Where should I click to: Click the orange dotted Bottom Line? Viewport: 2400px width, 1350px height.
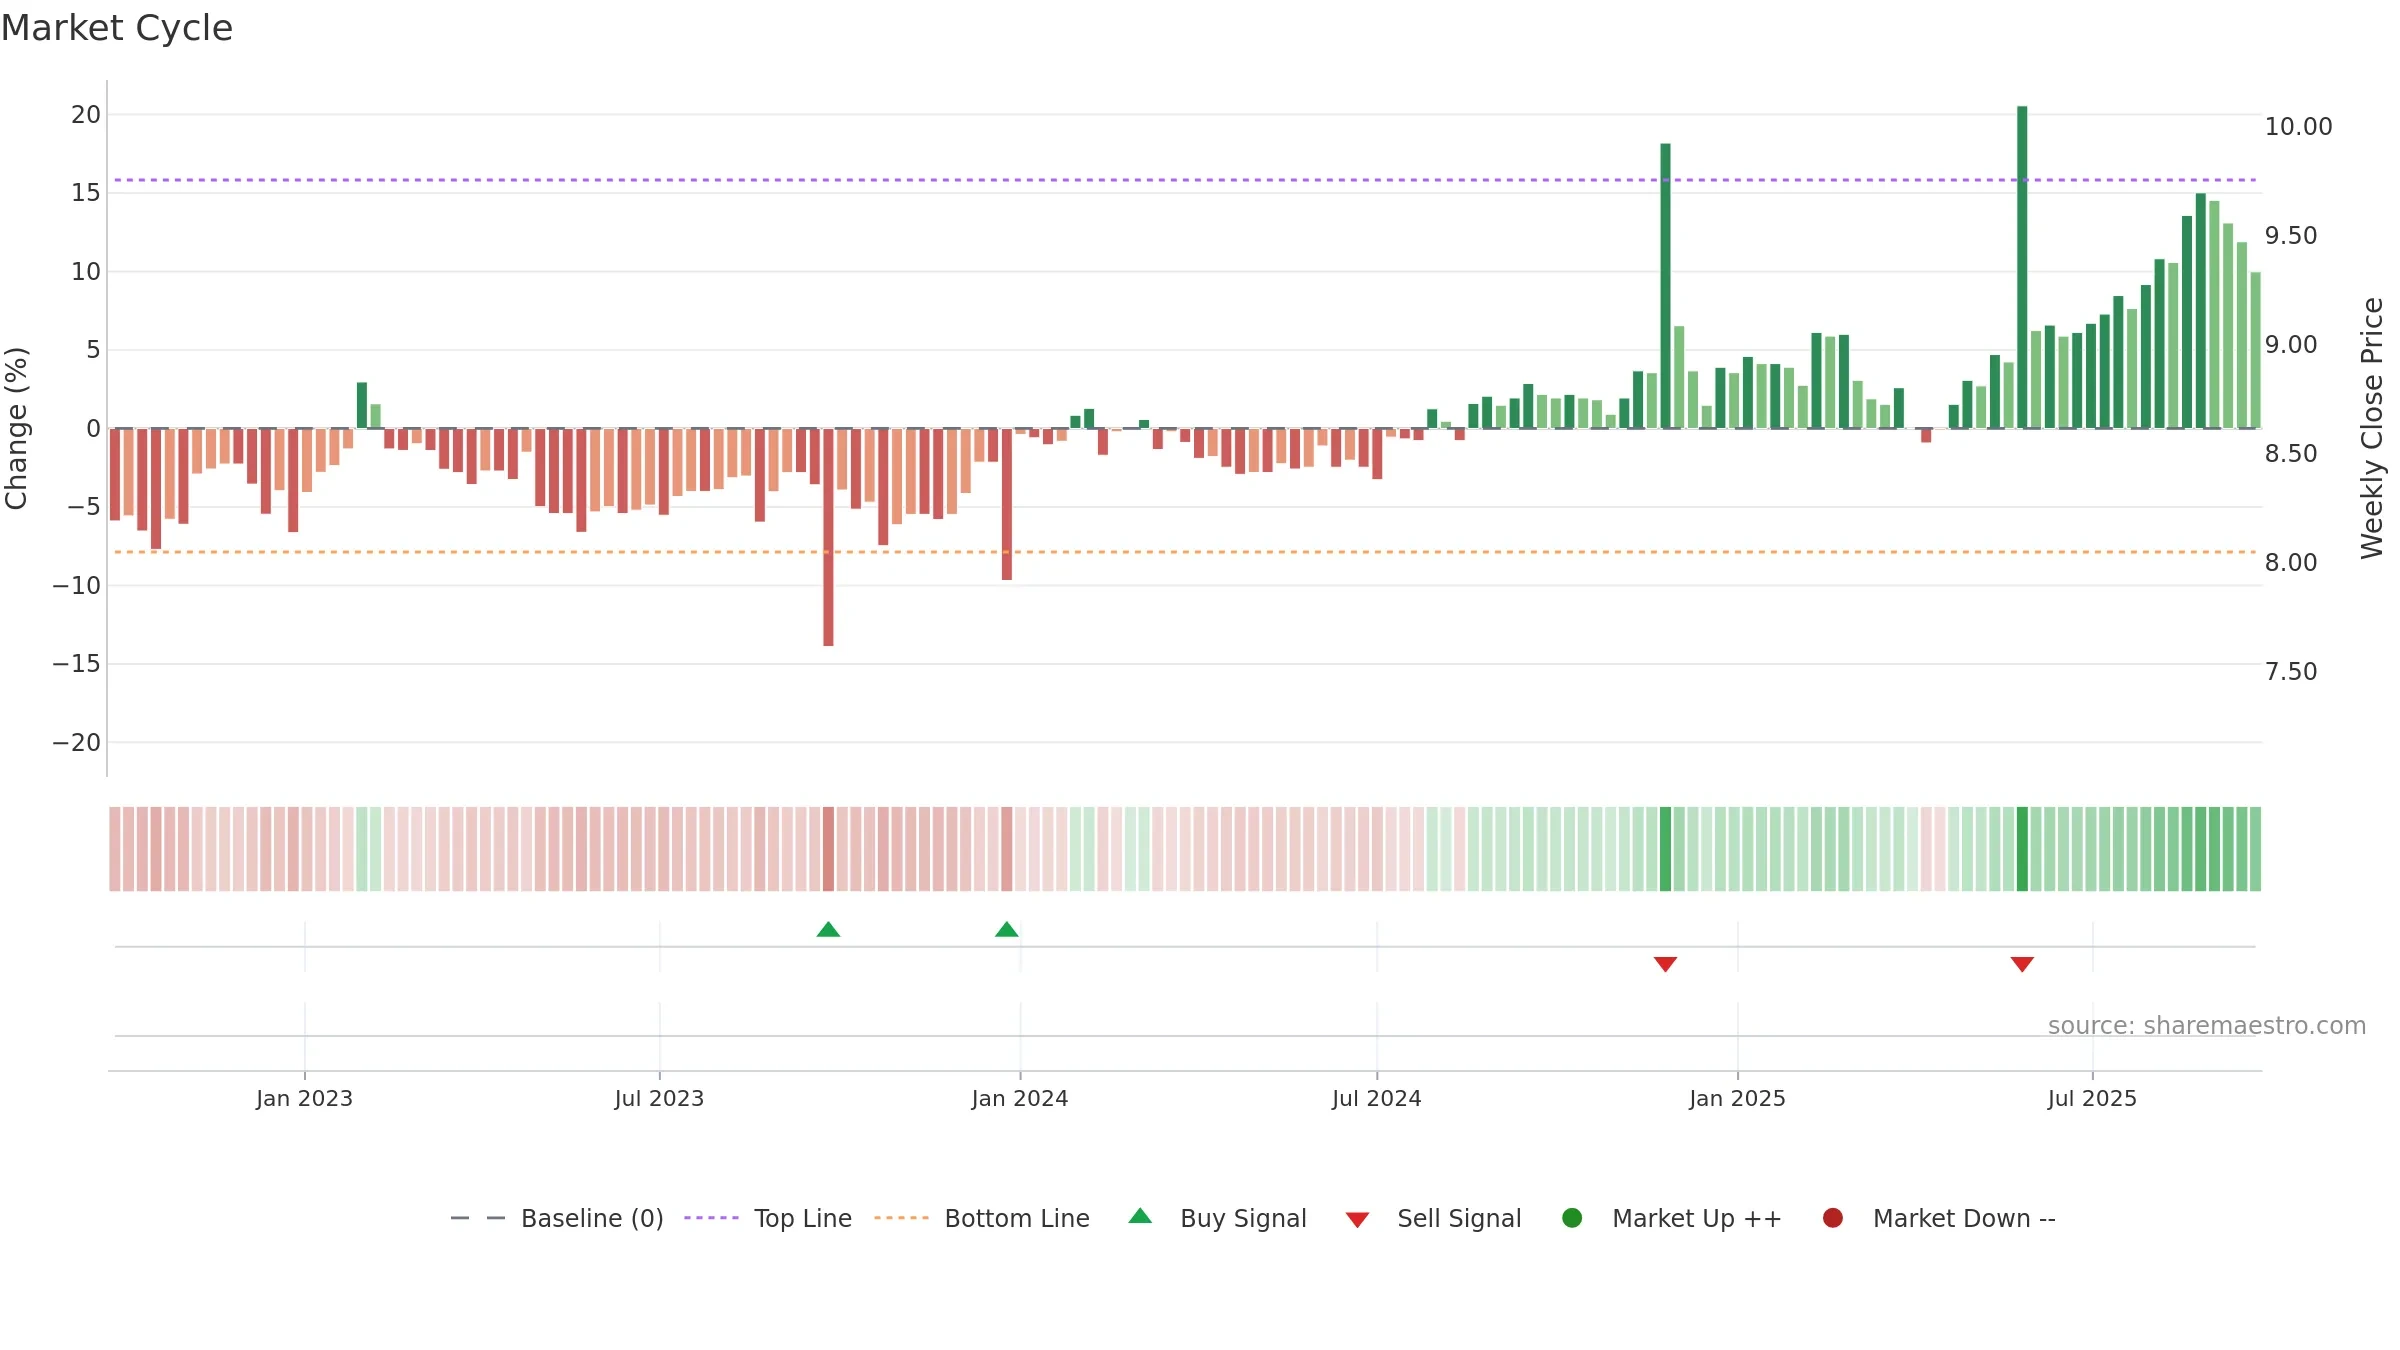pyautogui.click(x=1185, y=552)
